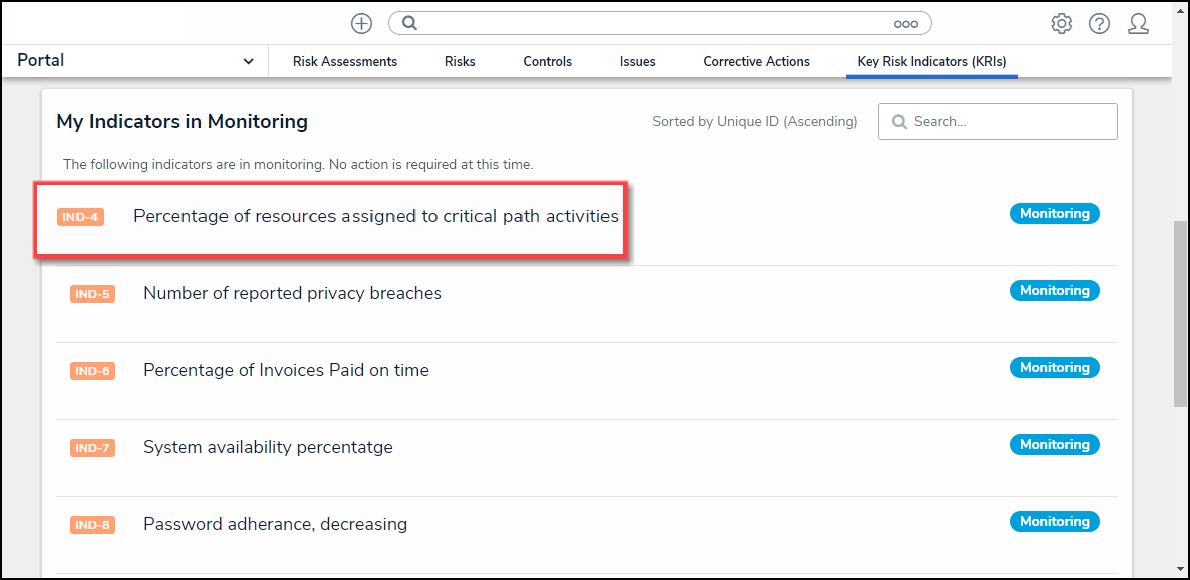The image size is (1190, 580).
Task: Open Number of reported privacy breaches
Action: tap(292, 293)
